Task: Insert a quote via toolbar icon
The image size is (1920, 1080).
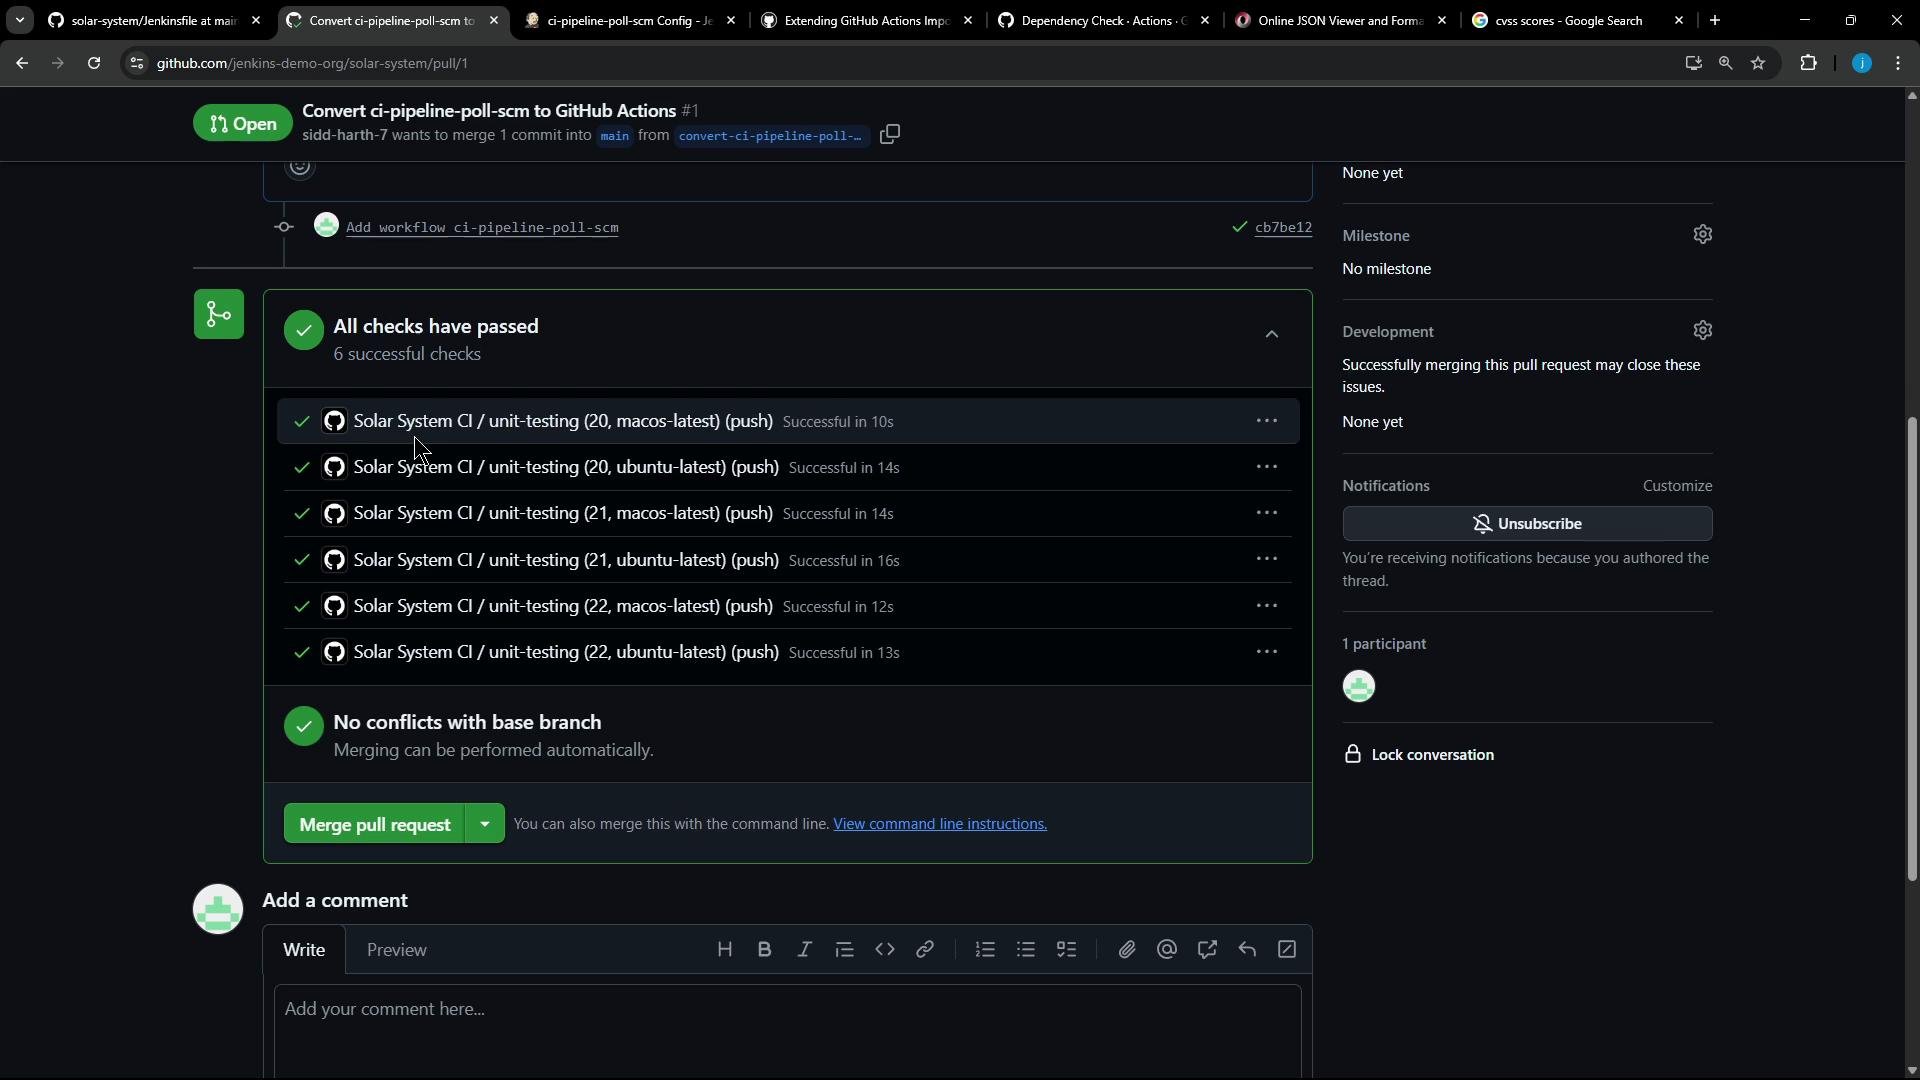Action: tap(845, 950)
